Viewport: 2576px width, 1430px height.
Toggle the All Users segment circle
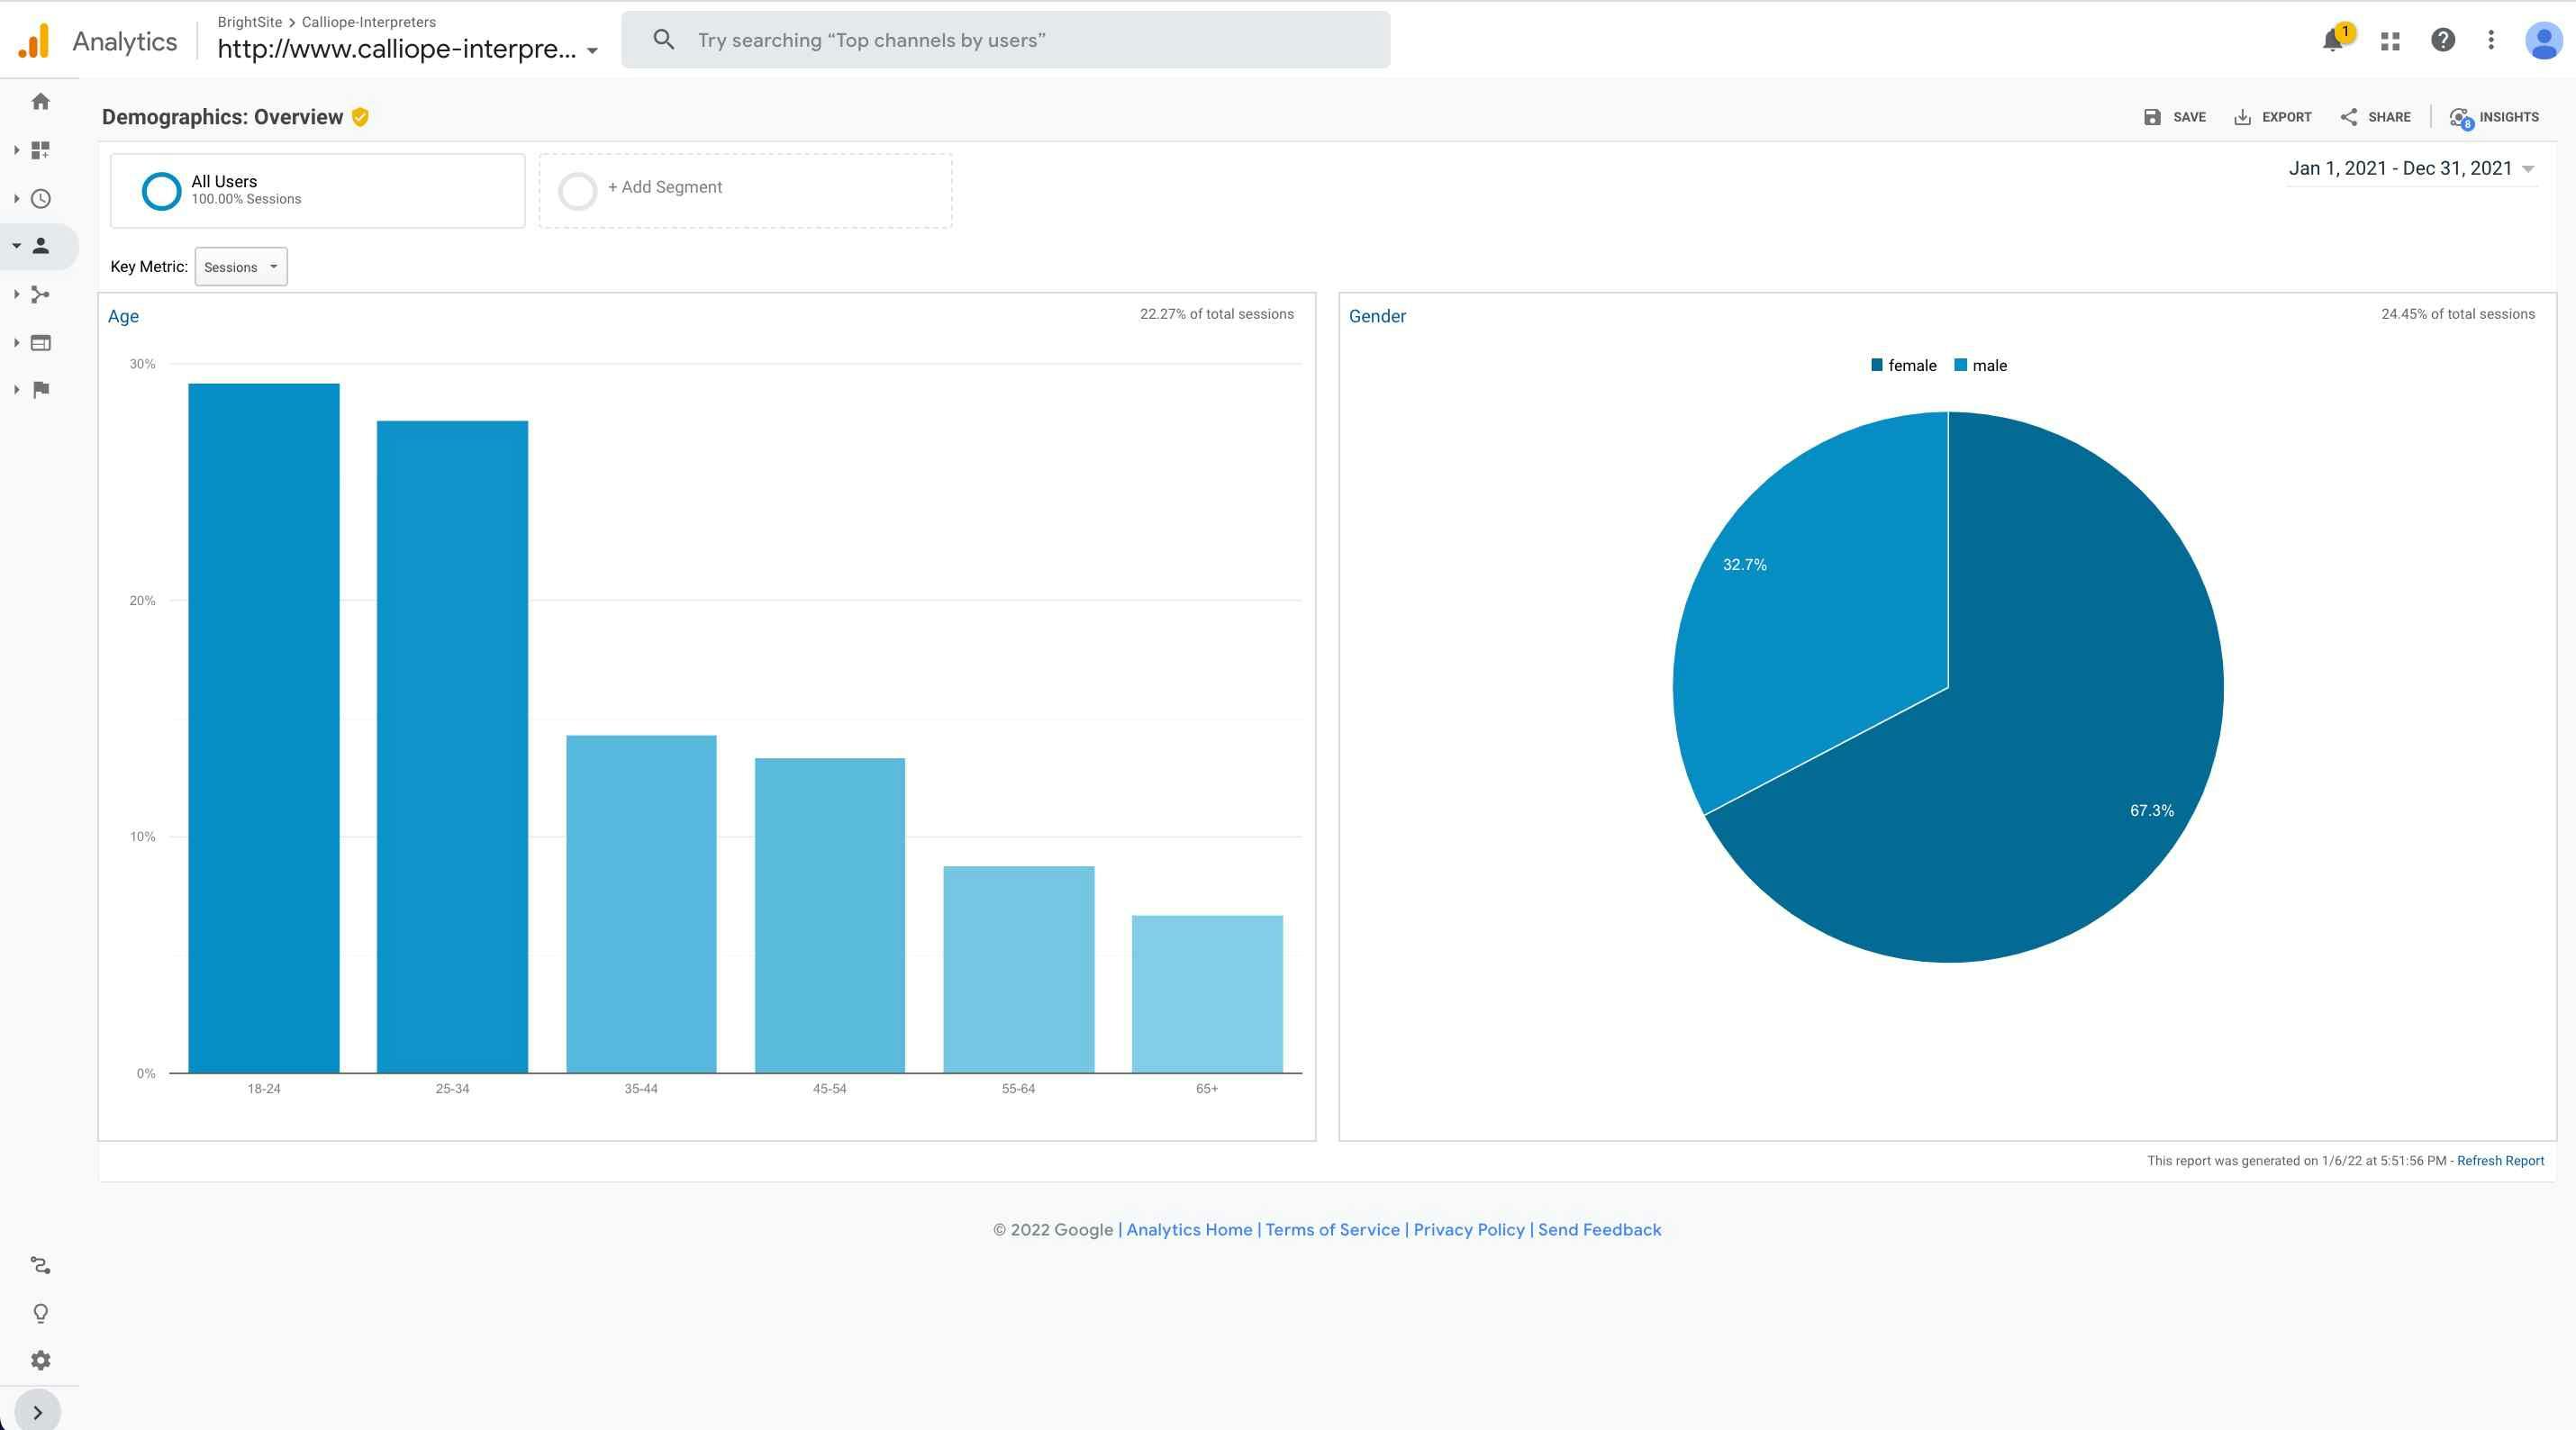point(161,191)
